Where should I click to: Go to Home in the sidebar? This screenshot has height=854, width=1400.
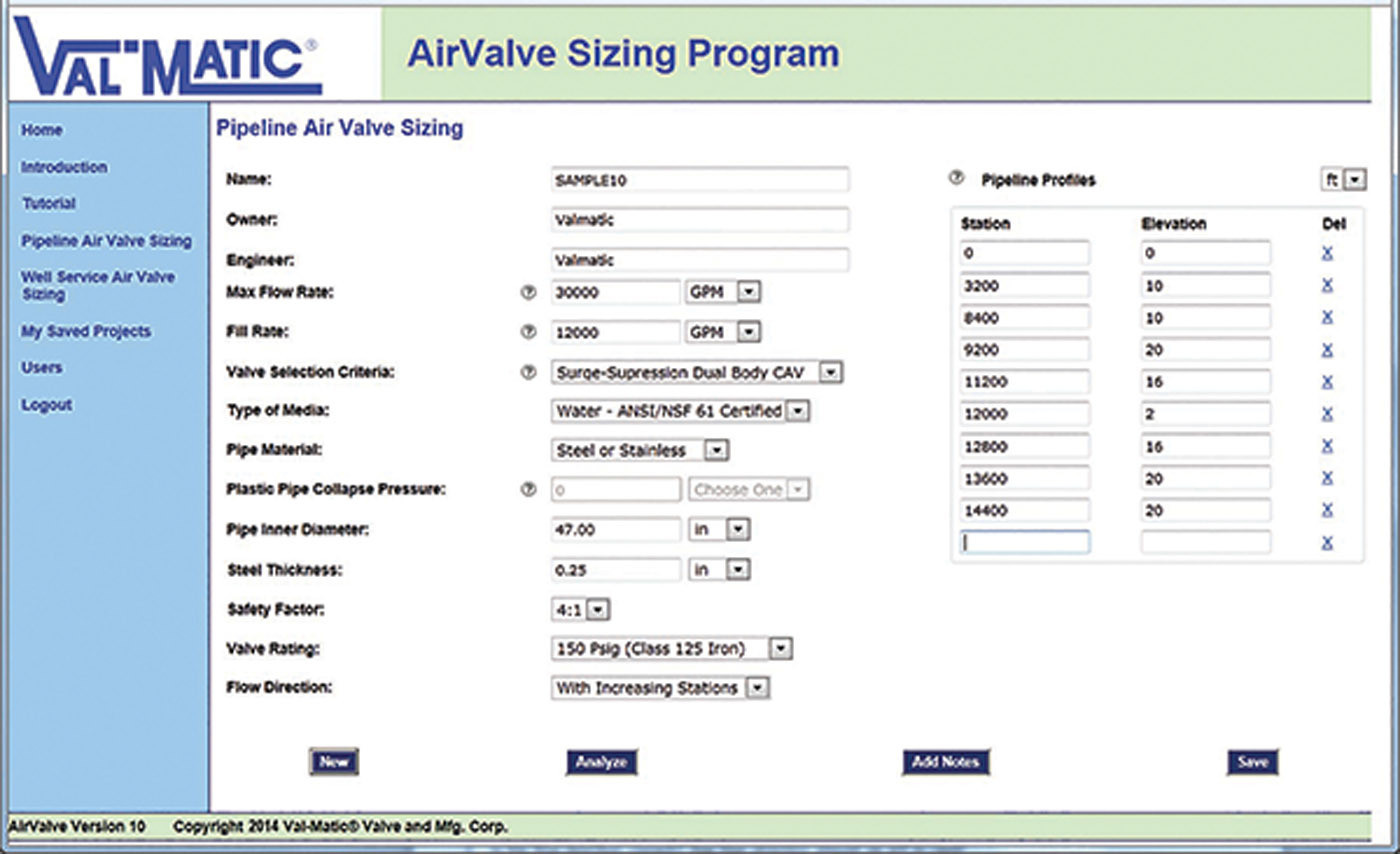point(42,130)
